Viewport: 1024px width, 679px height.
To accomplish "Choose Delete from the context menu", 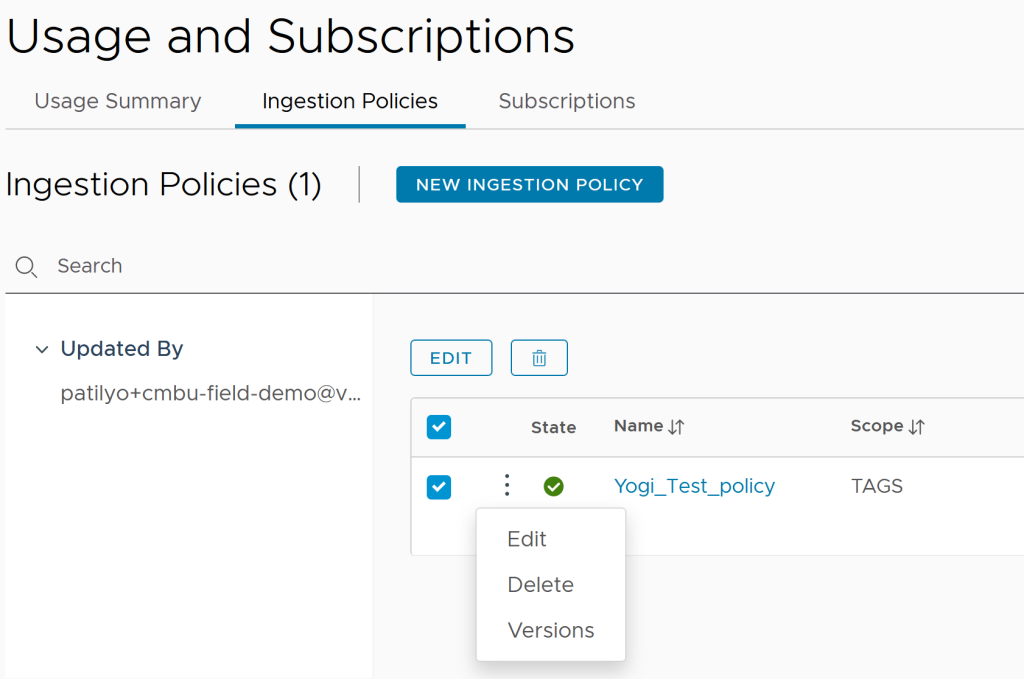I will pos(540,585).
